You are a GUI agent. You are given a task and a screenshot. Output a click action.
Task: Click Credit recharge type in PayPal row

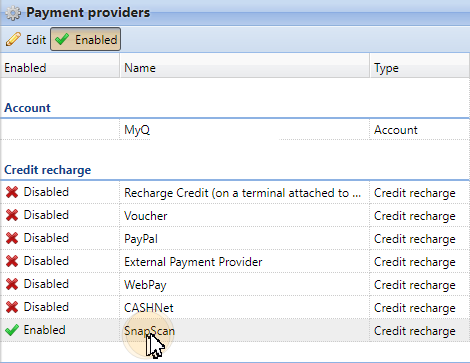pos(415,239)
